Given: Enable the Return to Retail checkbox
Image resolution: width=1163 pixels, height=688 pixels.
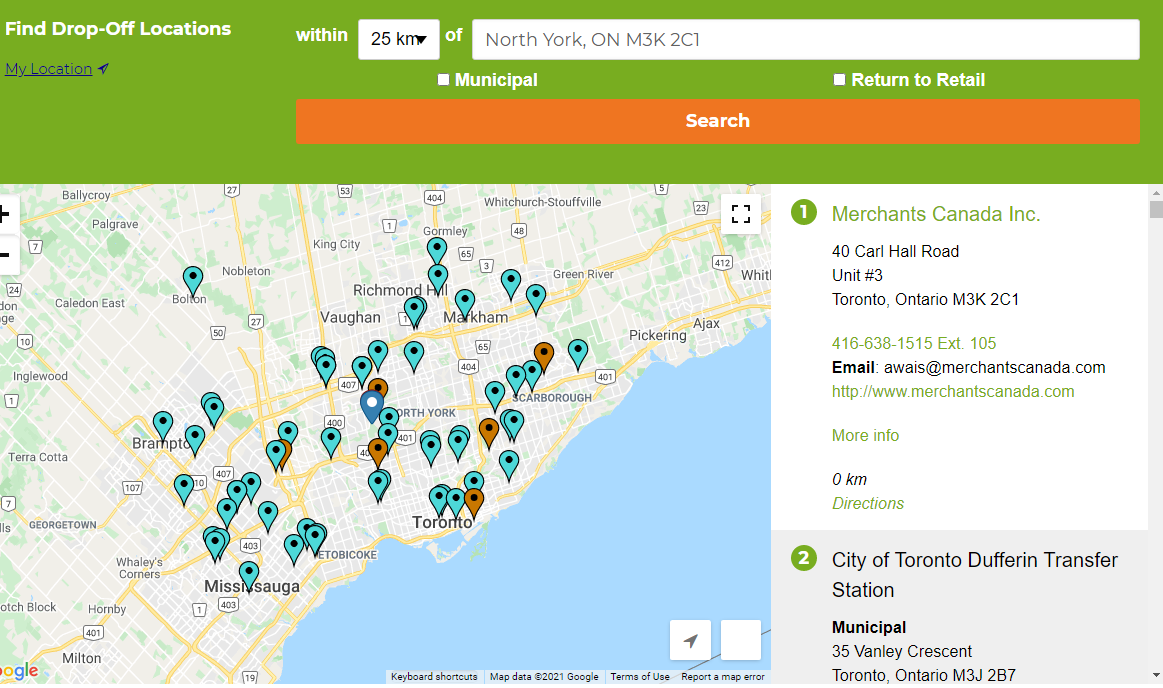Looking at the screenshot, I should 840,79.
